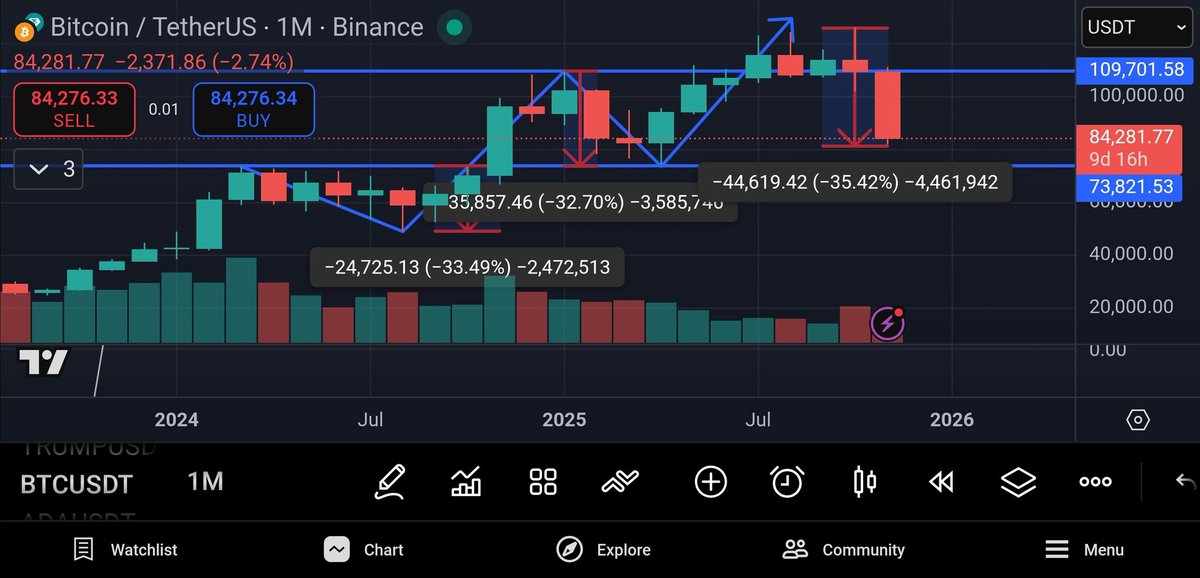Open BTCUSDT symbol search

tap(76, 485)
